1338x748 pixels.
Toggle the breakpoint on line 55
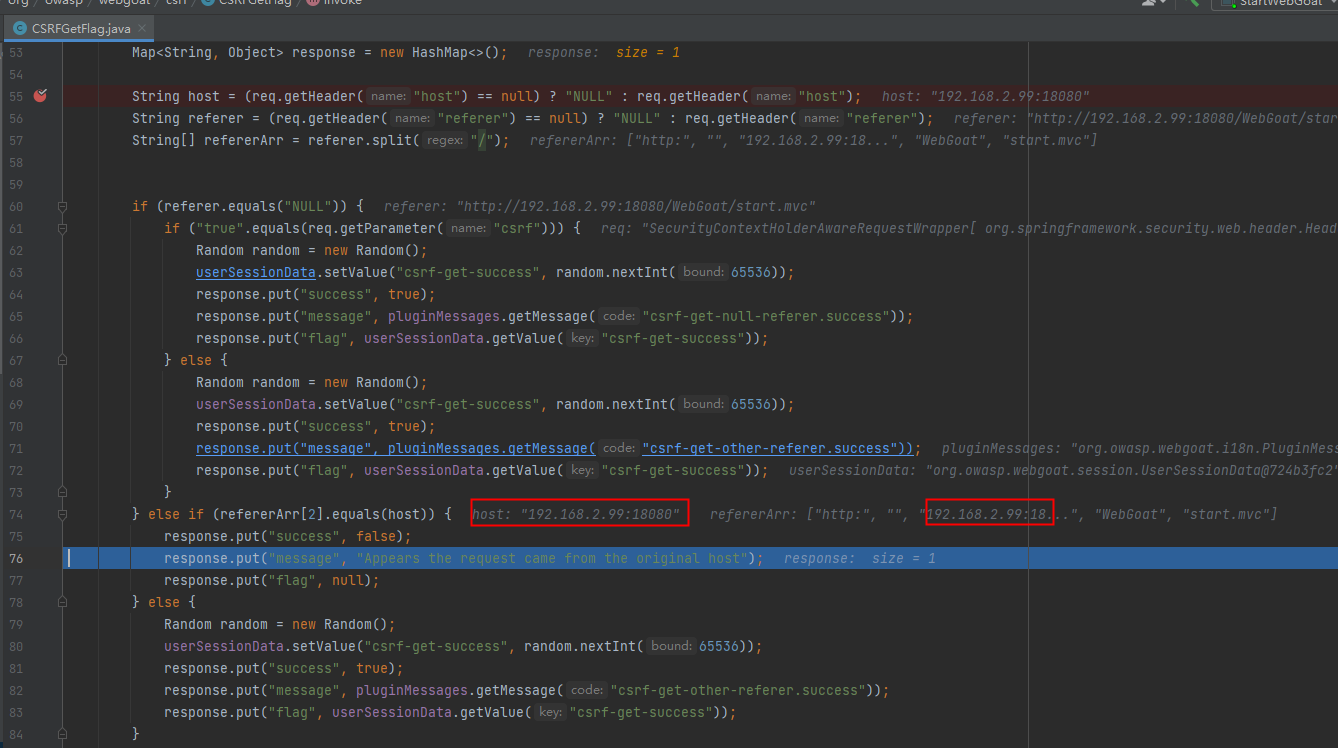[40, 96]
